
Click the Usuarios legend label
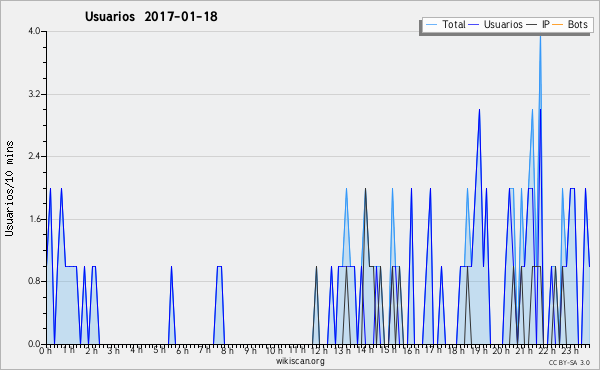[503, 24]
